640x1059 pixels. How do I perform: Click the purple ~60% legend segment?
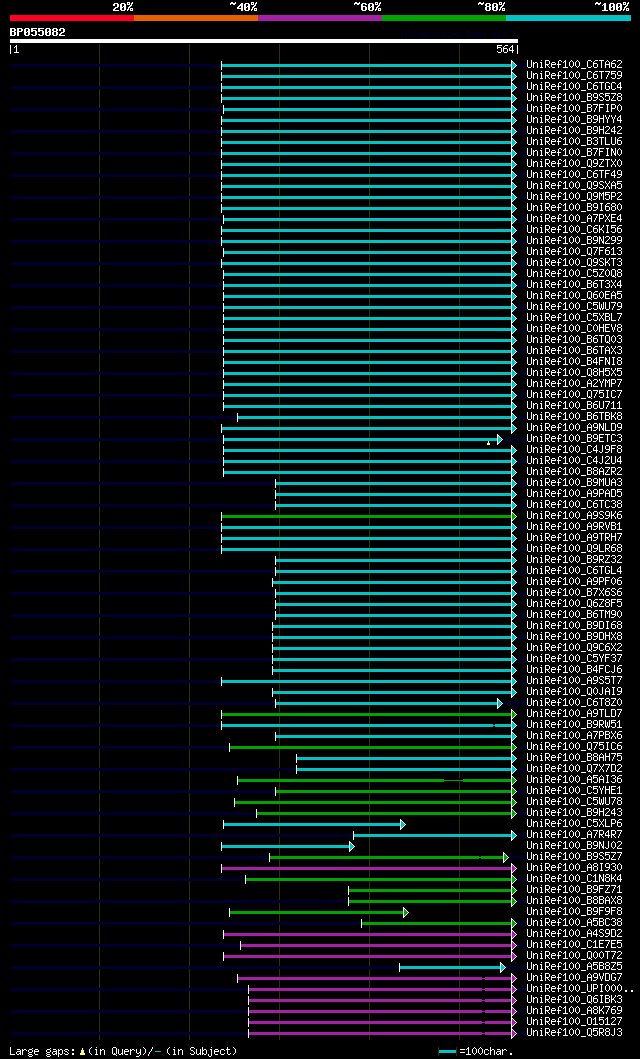pos(320,18)
